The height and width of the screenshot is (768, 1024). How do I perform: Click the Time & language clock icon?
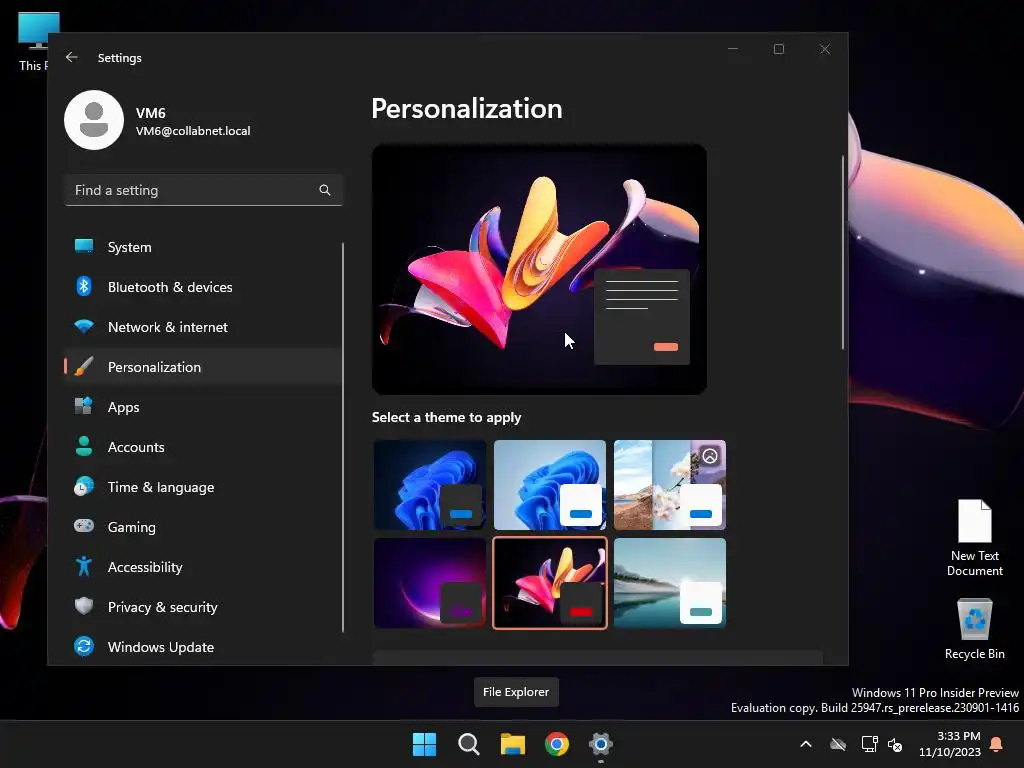click(84, 487)
